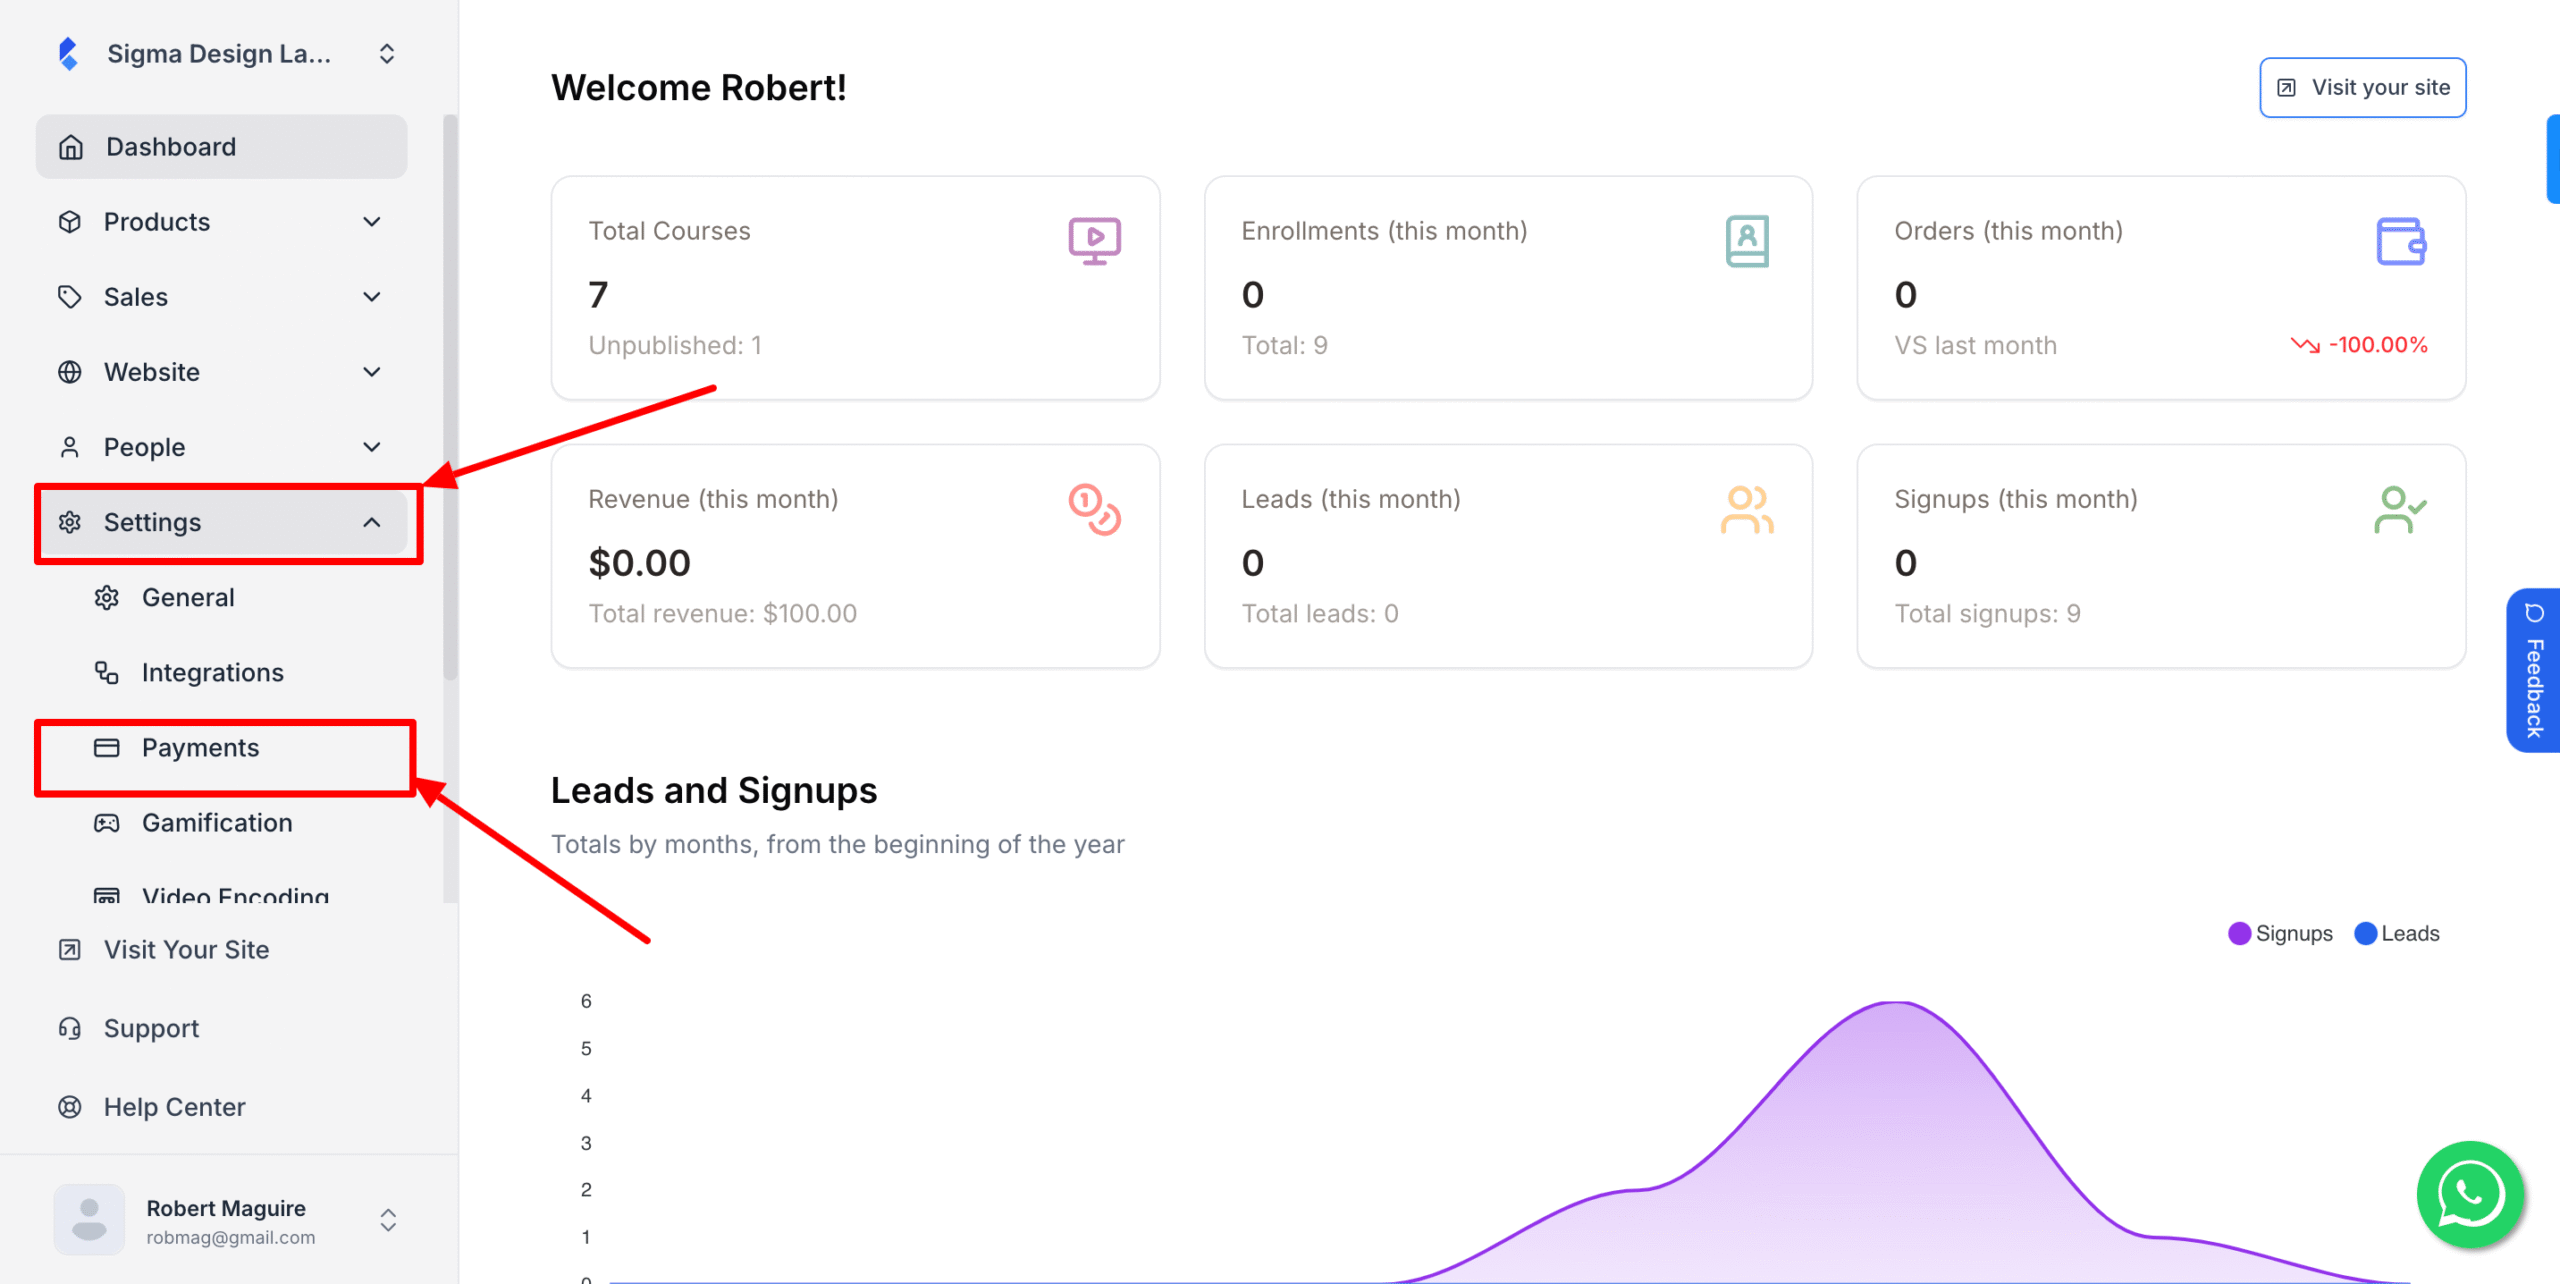Open the Payments settings
The image size is (2560, 1284).
[x=200, y=747]
